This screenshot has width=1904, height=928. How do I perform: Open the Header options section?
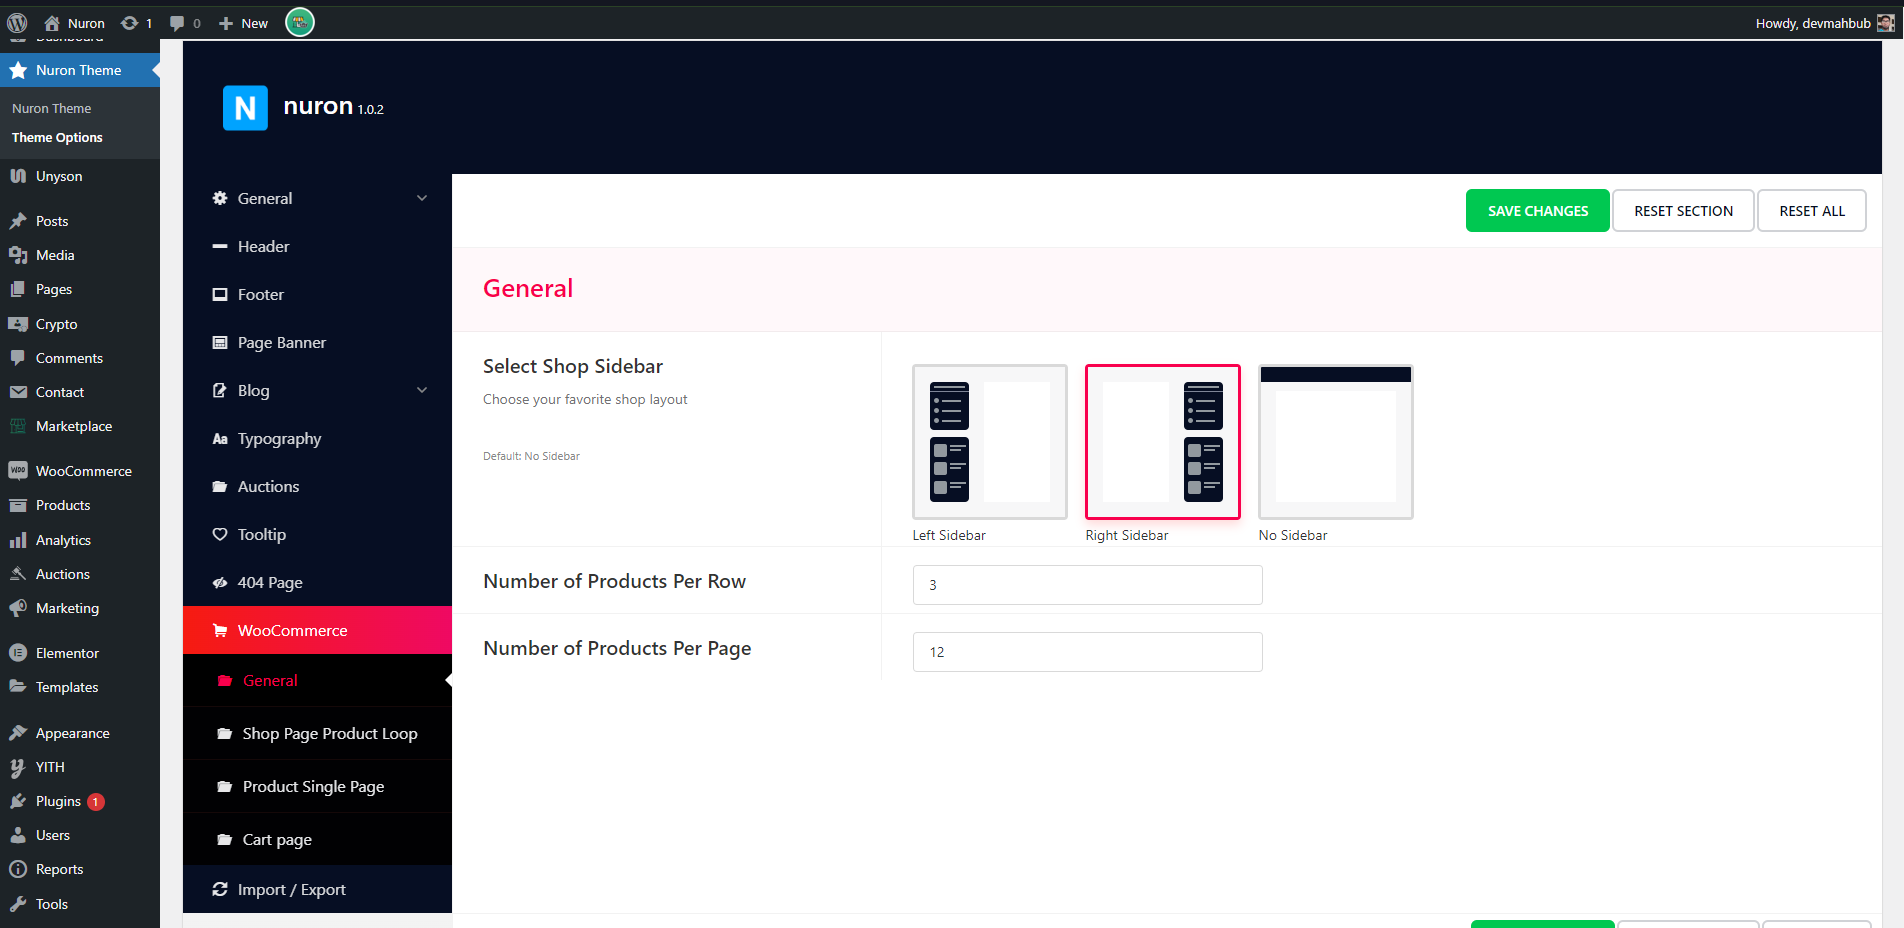[x=317, y=246]
